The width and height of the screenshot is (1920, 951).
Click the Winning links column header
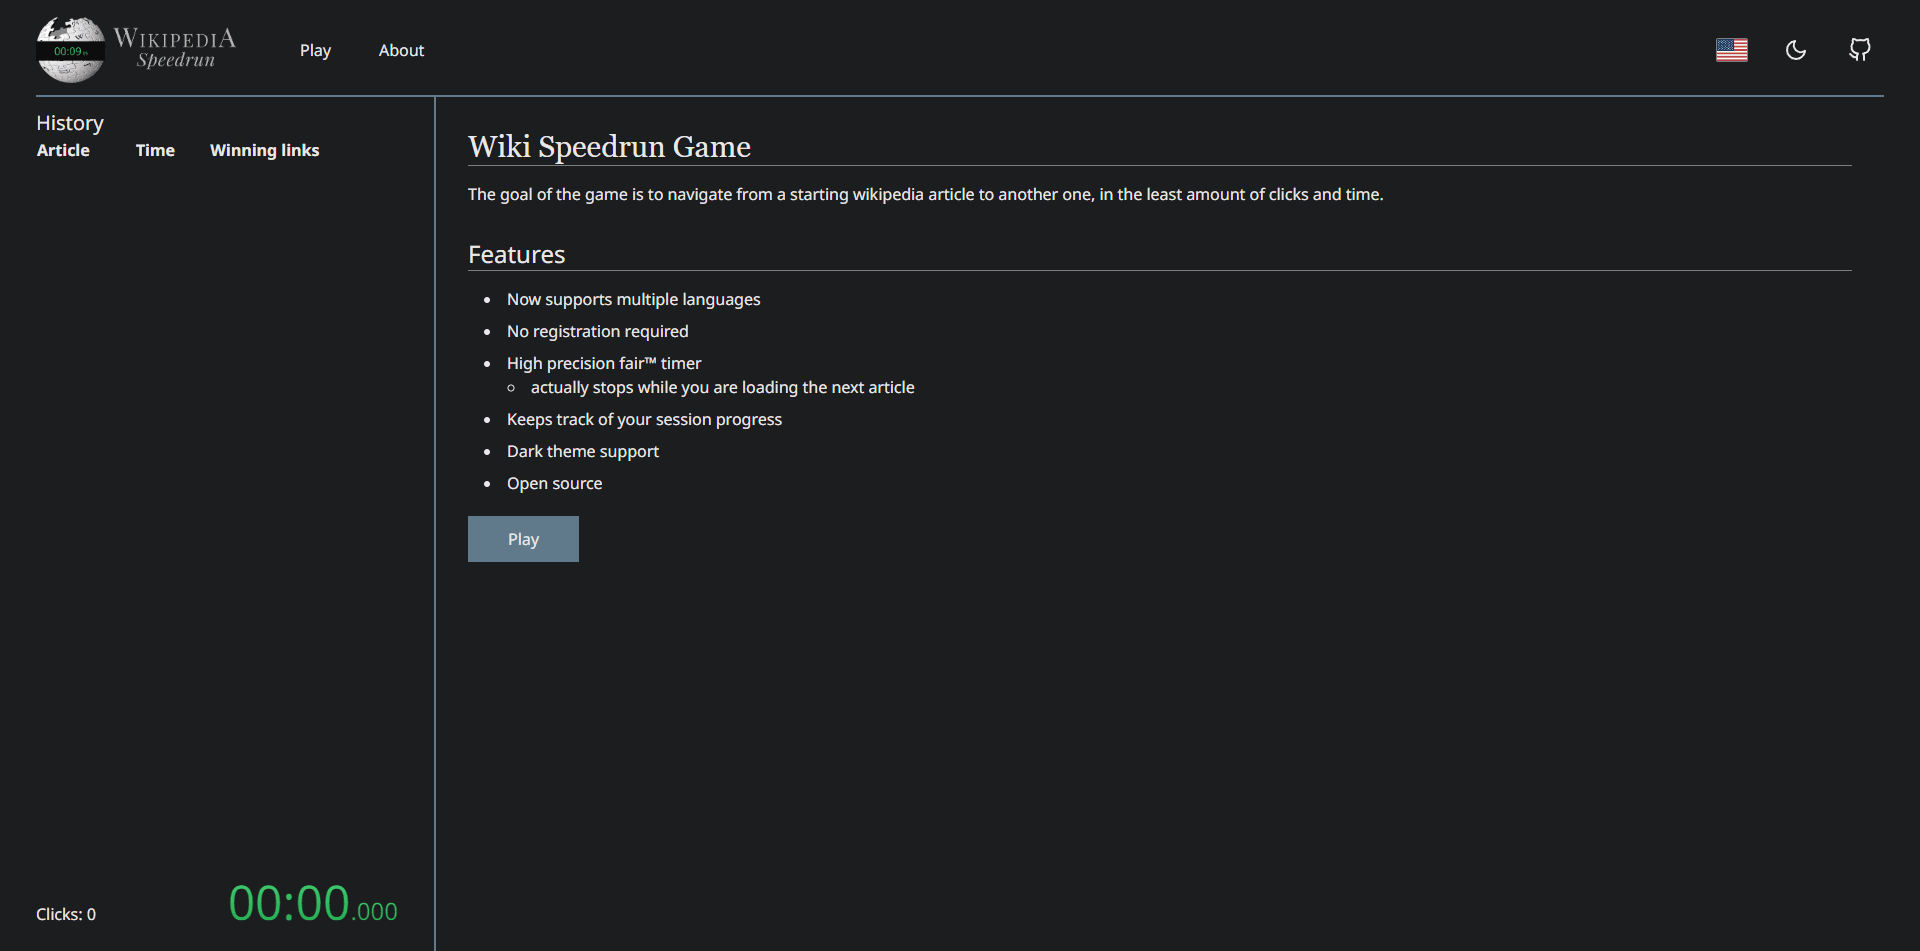[264, 150]
